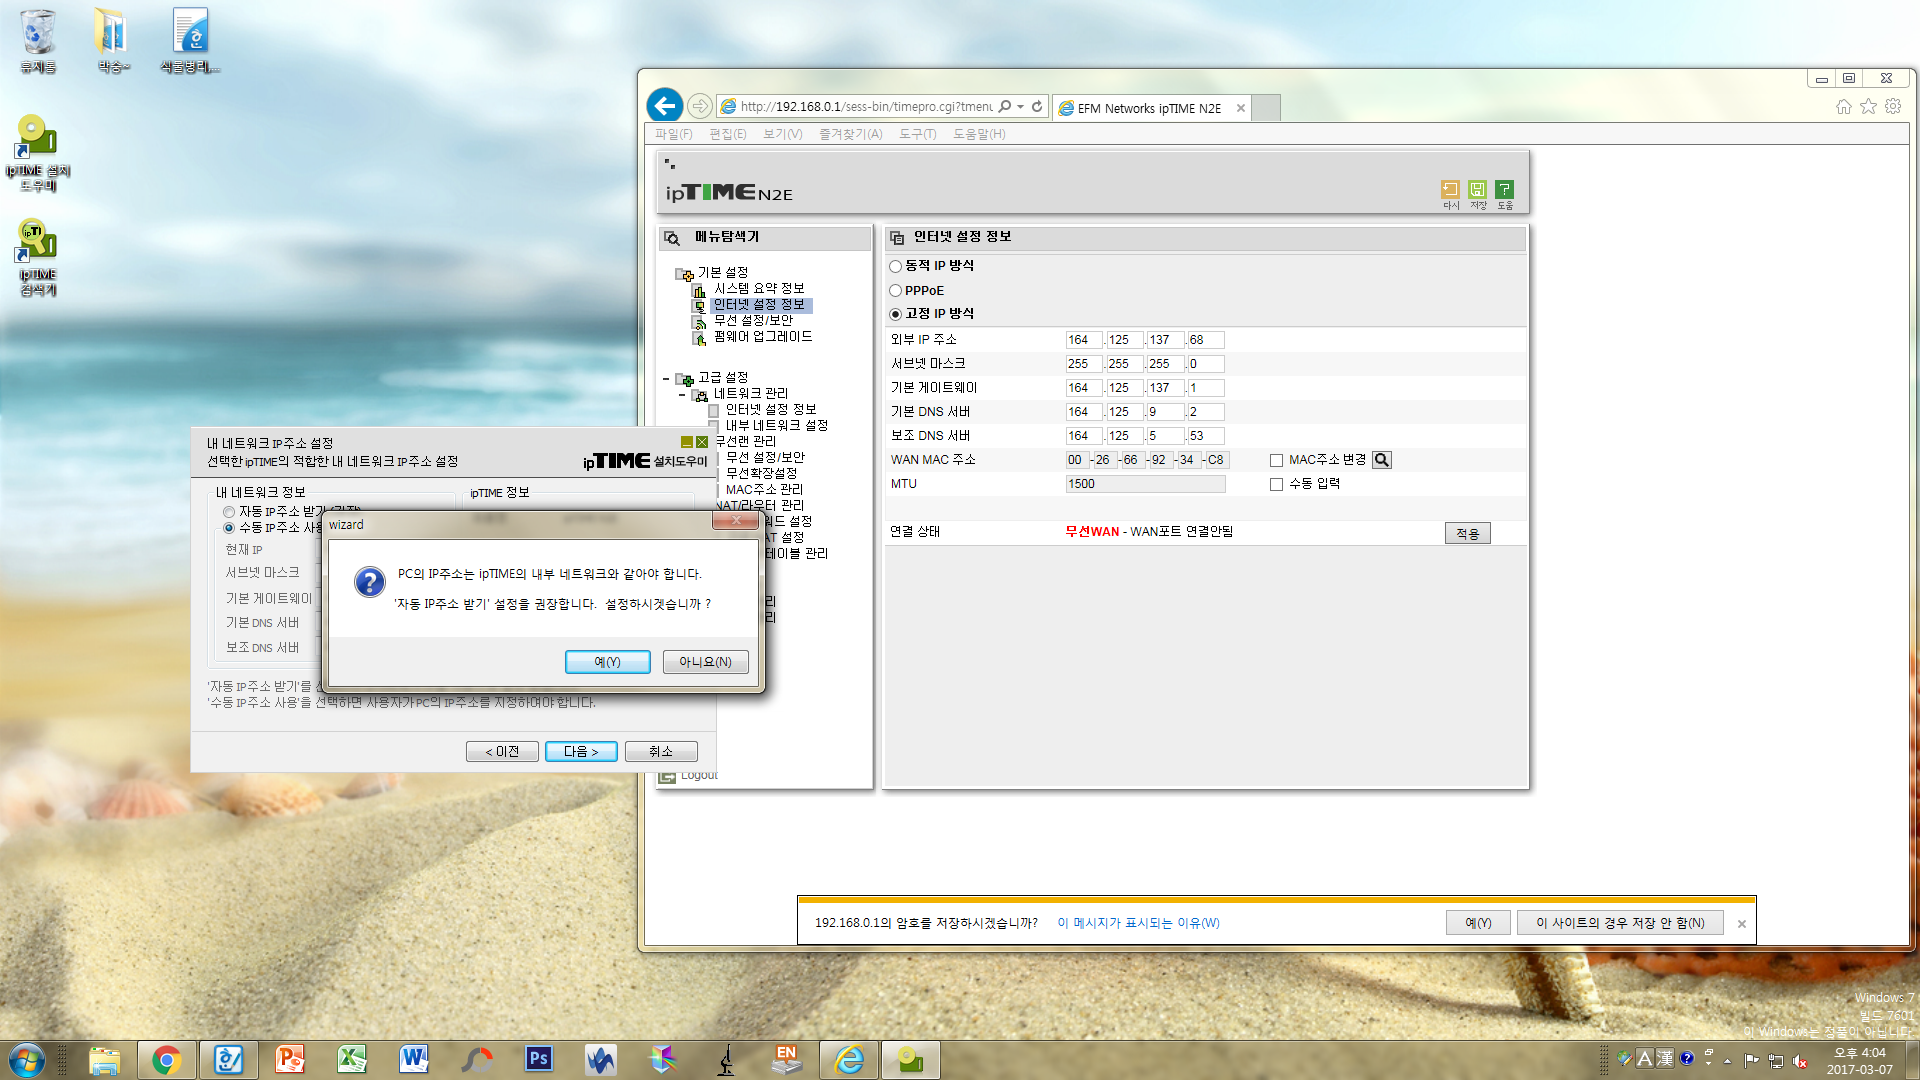Click 아니요(N) in the wizard dialog
Viewport: 1920px width, 1080px height.
[x=705, y=662]
